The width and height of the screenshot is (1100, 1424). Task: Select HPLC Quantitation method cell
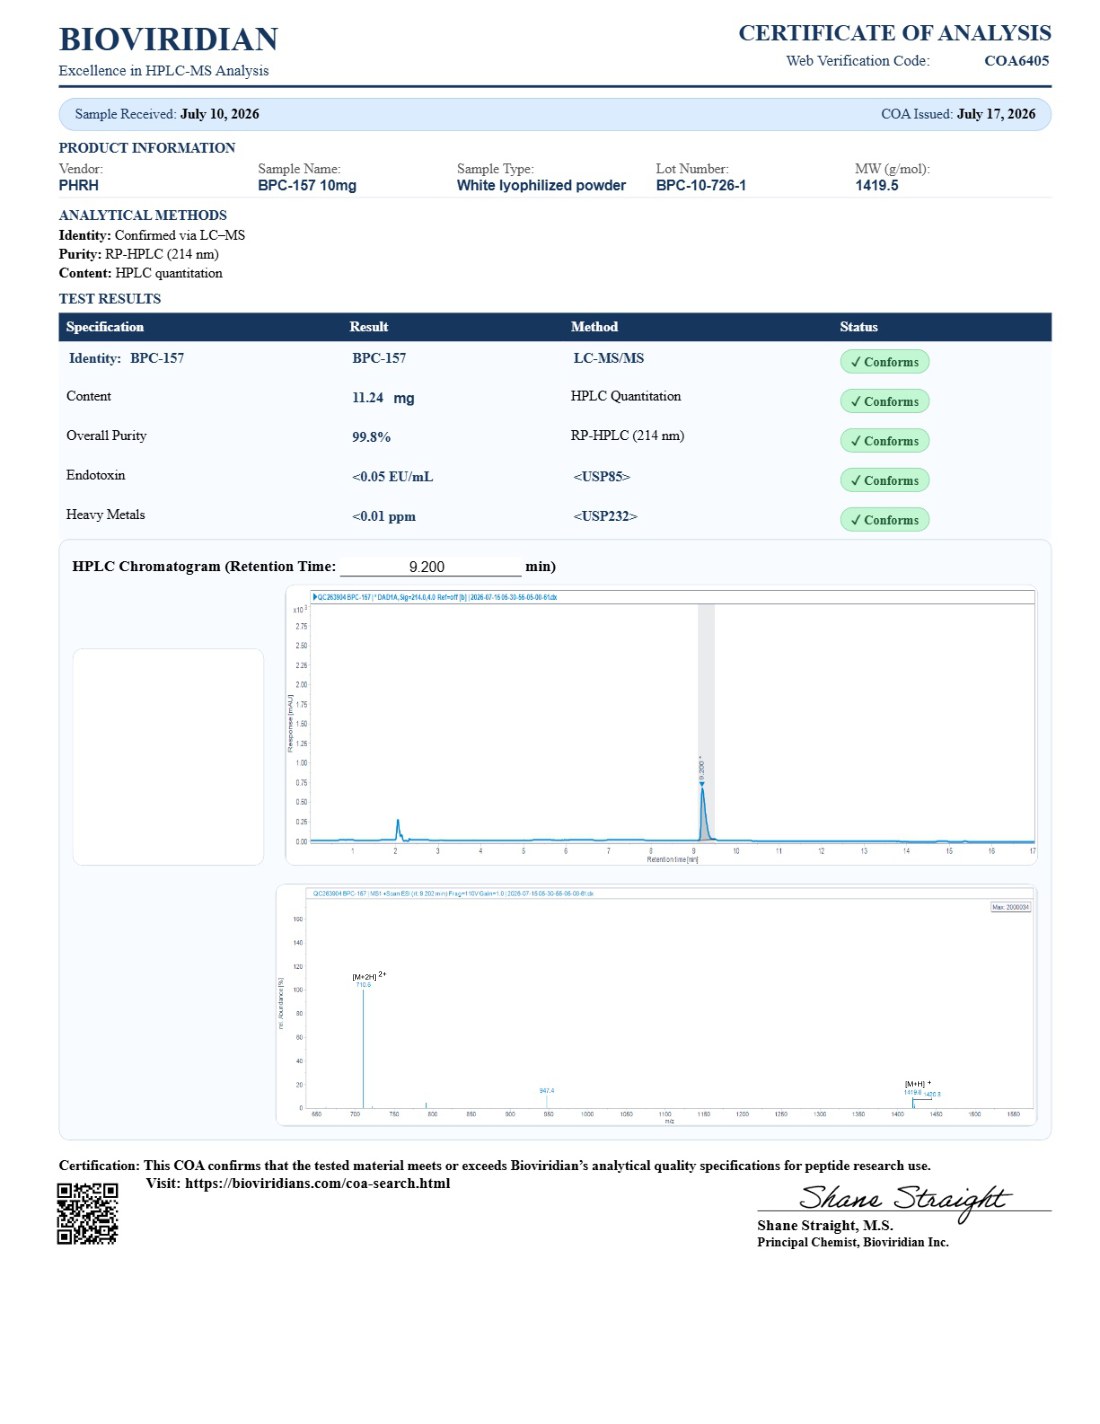(x=626, y=396)
